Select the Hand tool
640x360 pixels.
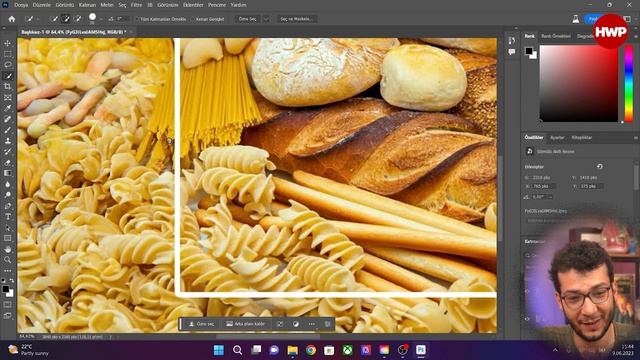8,249
